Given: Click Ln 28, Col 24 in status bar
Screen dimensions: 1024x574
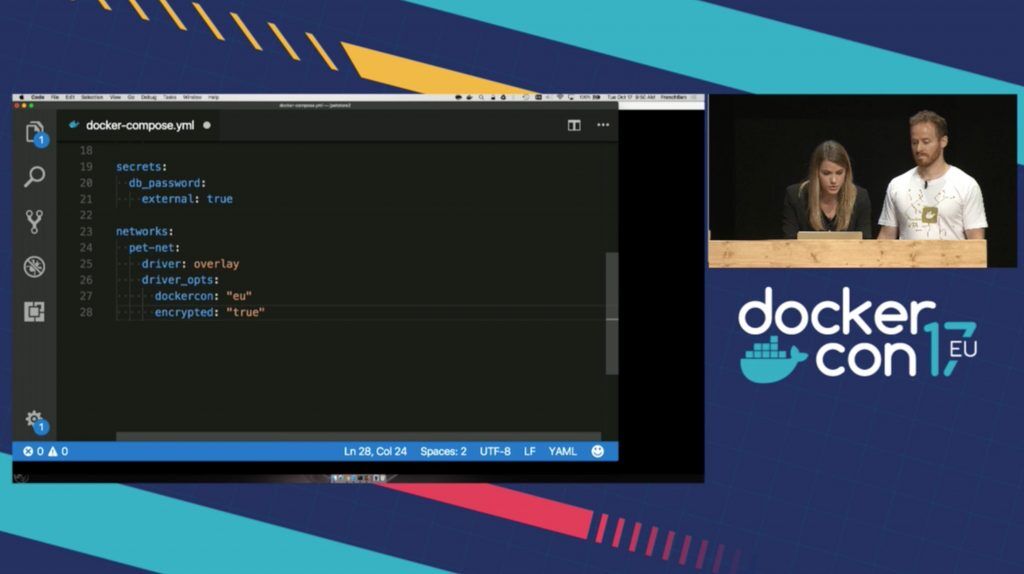Looking at the screenshot, I should click(376, 451).
